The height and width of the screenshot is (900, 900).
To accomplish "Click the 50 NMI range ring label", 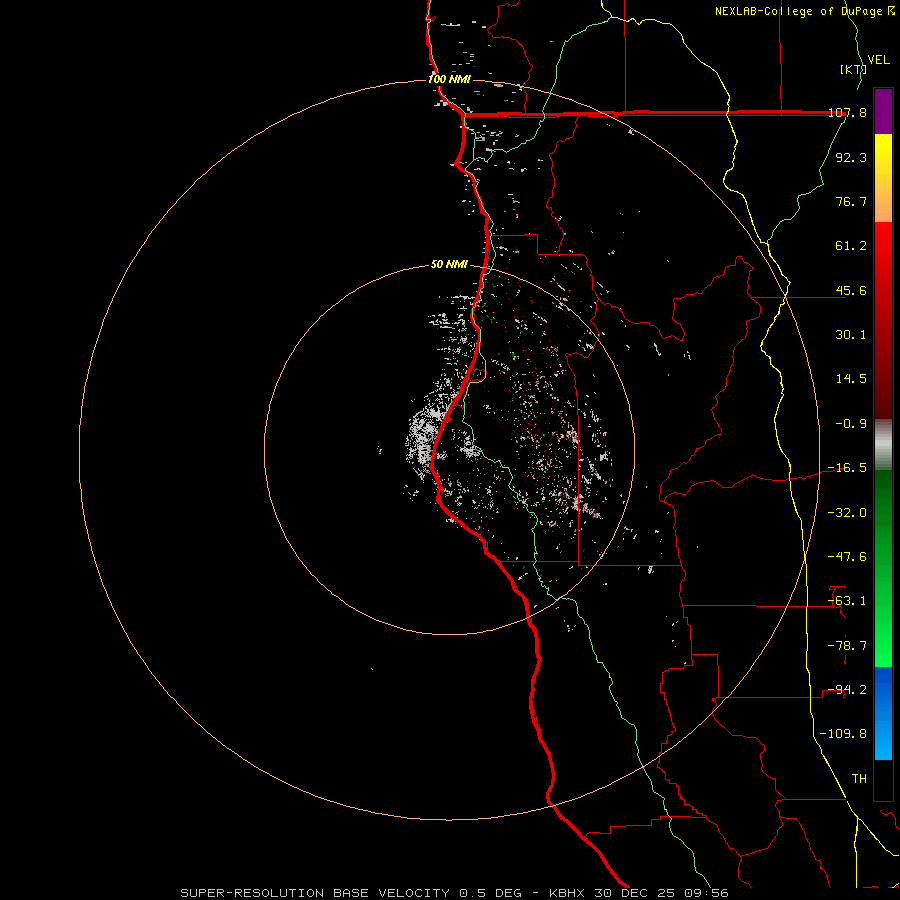I will 449,265.
